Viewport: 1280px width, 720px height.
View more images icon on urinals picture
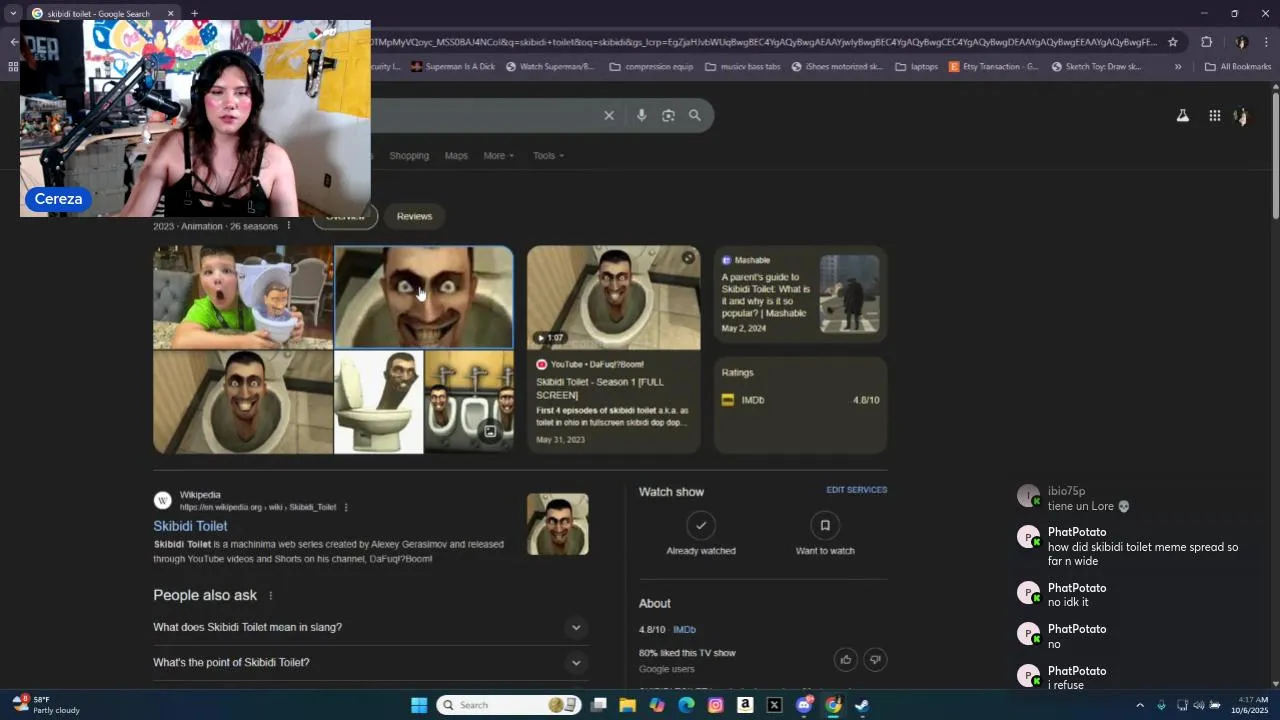point(490,432)
